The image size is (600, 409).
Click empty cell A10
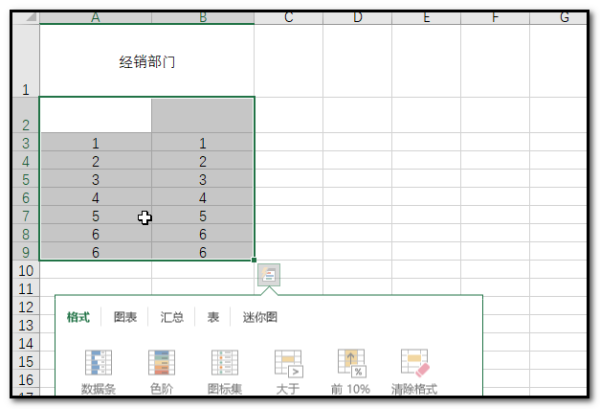tap(96, 270)
